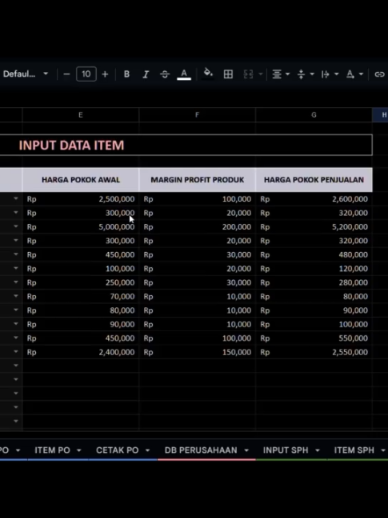Select column F header
388x518 pixels.
tap(197, 115)
